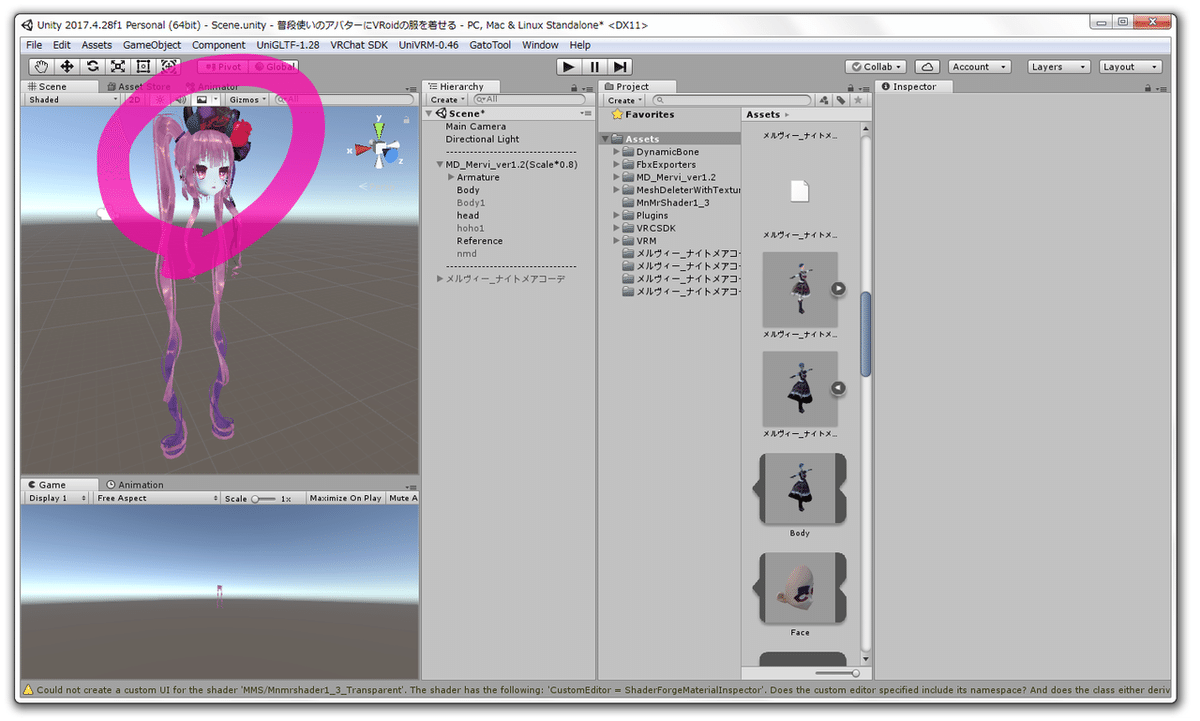Toggle scene lighting button
The width and height of the screenshot is (1200, 721).
(159, 100)
